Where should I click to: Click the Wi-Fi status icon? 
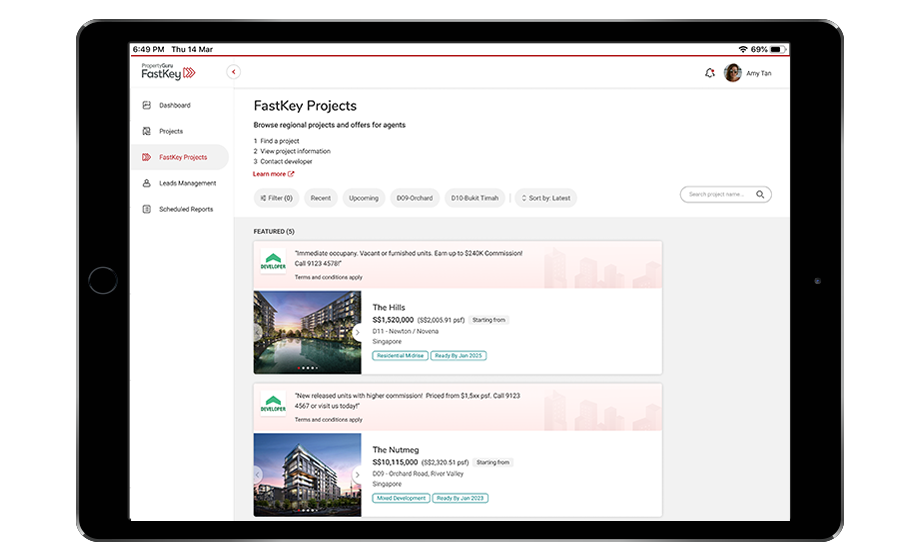[x=743, y=49]
